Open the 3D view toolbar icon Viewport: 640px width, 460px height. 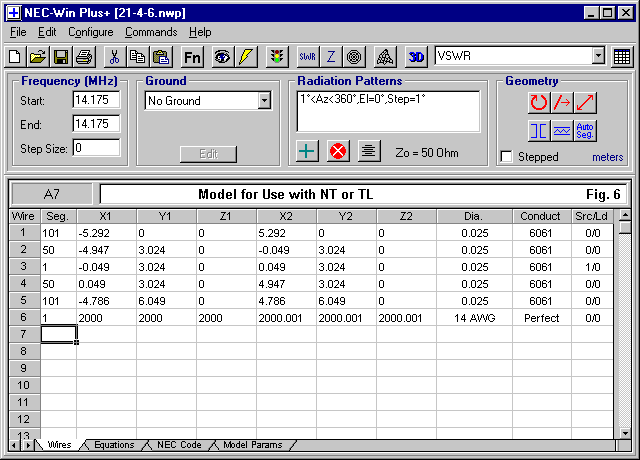tap(417, 56)
